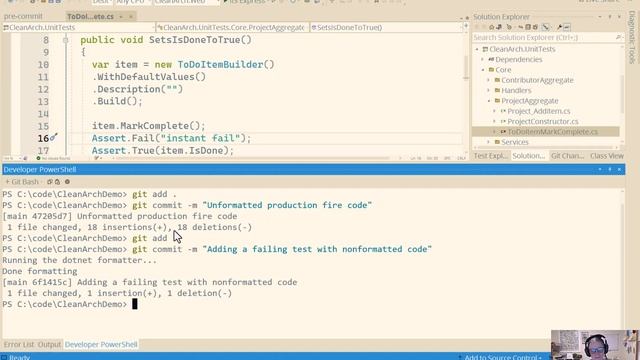
Task: Open the CleanArch.UnitTests.Core.ProjectAggregate type dropdown
Action: (x=233, y=27)
